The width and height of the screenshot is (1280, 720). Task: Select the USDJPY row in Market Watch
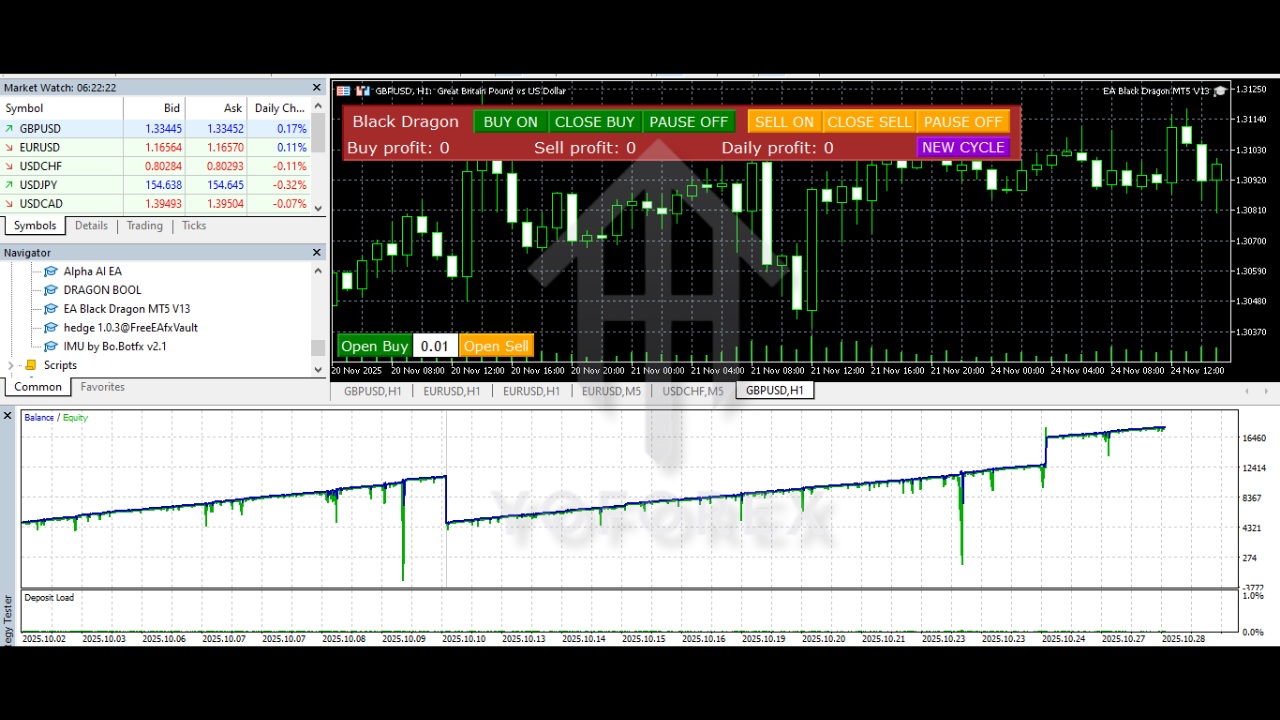click(x=60, y=185)
